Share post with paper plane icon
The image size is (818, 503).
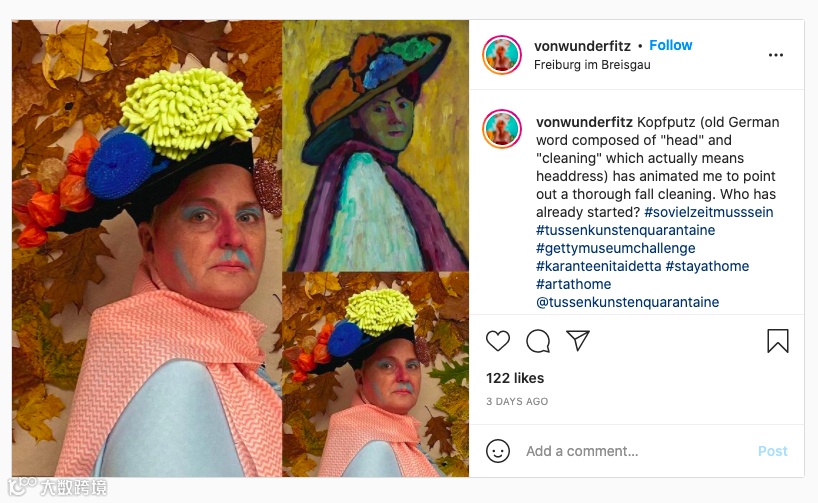[578, 341]
